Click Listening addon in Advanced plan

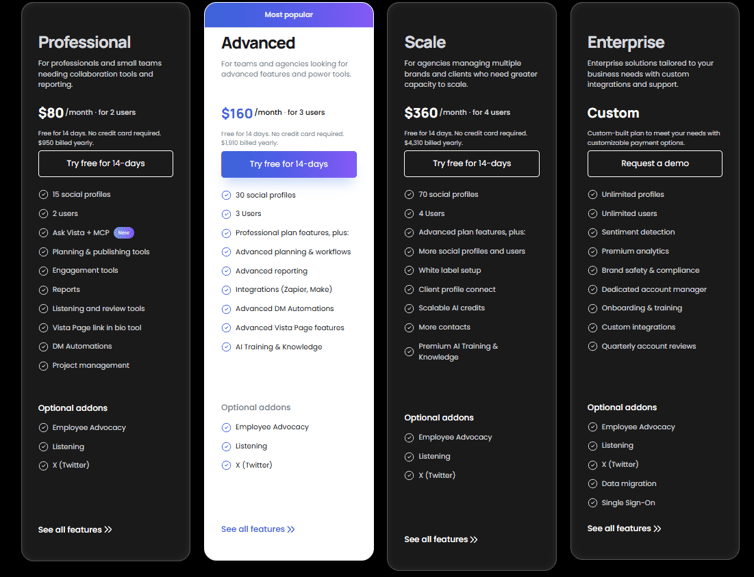point(251,446)
